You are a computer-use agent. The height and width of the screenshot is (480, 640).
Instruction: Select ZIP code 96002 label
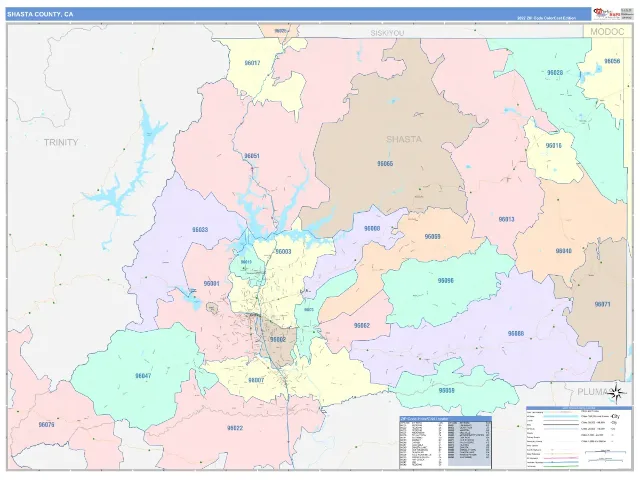coord(278,340)
